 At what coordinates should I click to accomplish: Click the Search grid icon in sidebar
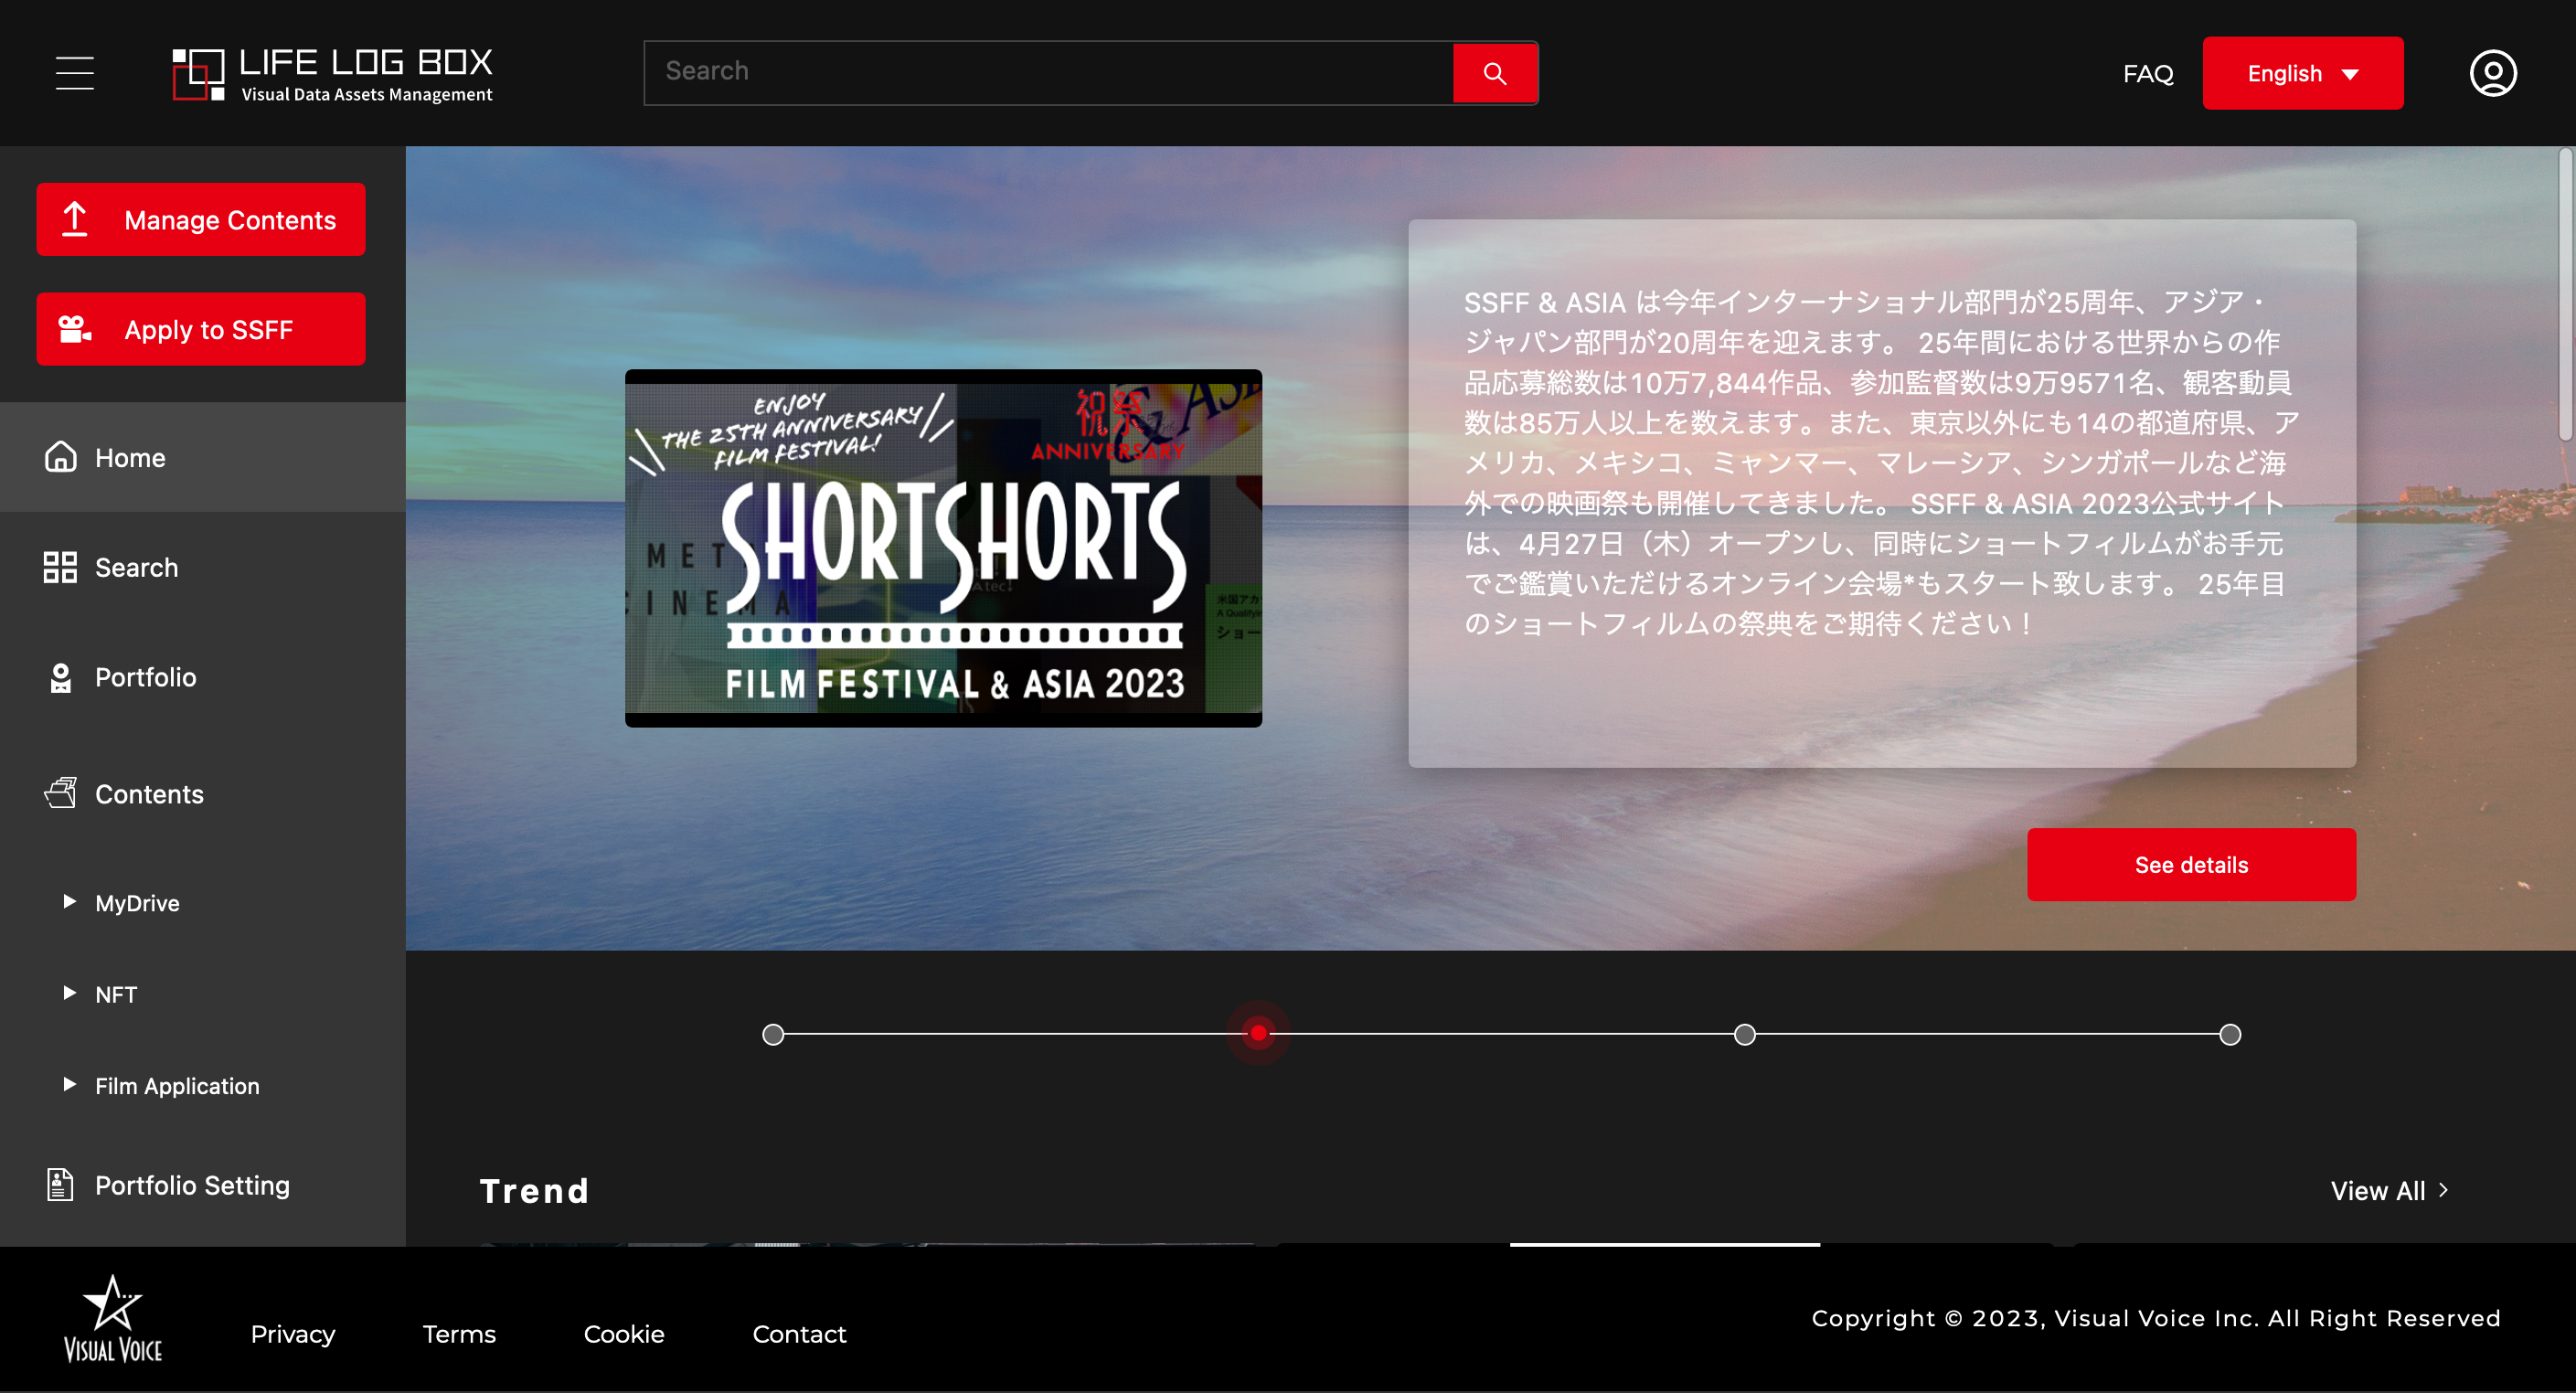pyautogui.click(x=60, y=567)
